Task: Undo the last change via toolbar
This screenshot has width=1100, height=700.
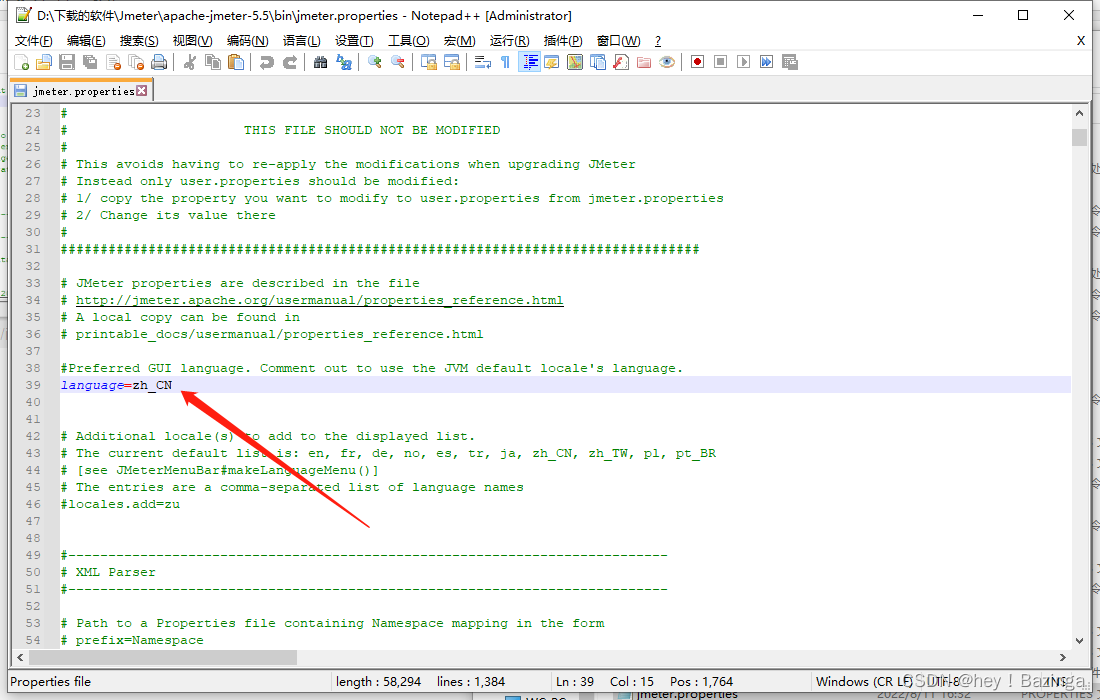Action: (x=267, y=62)
